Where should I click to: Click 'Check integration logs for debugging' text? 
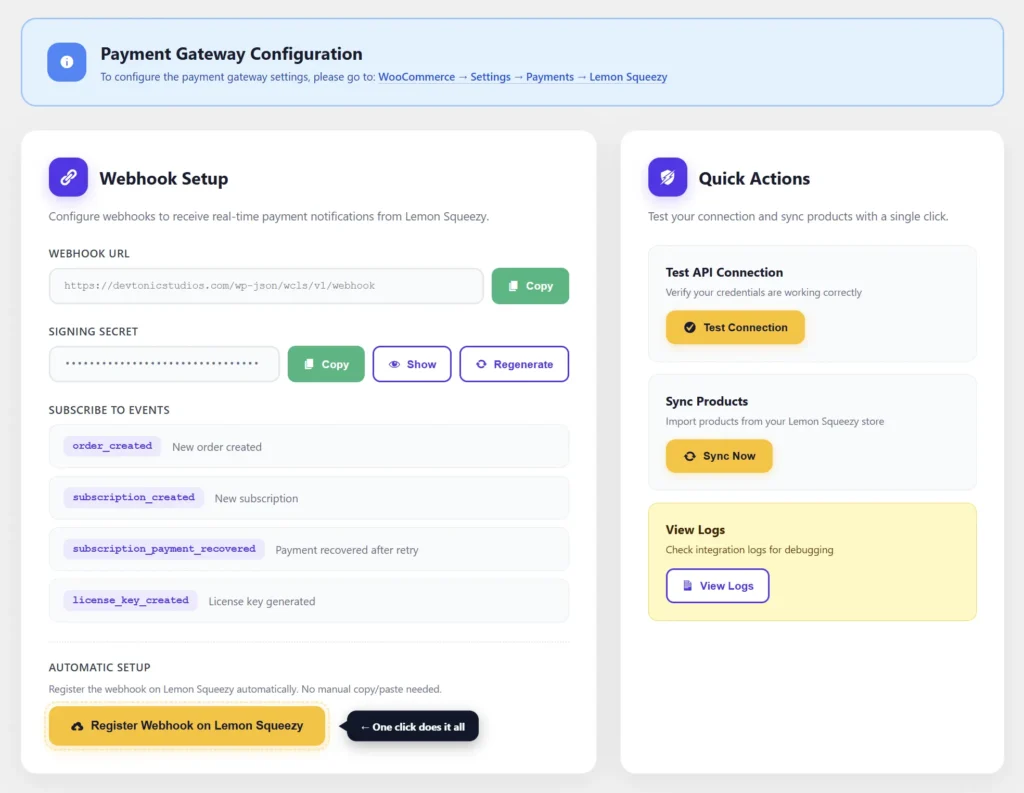click(x=749, y=550)
